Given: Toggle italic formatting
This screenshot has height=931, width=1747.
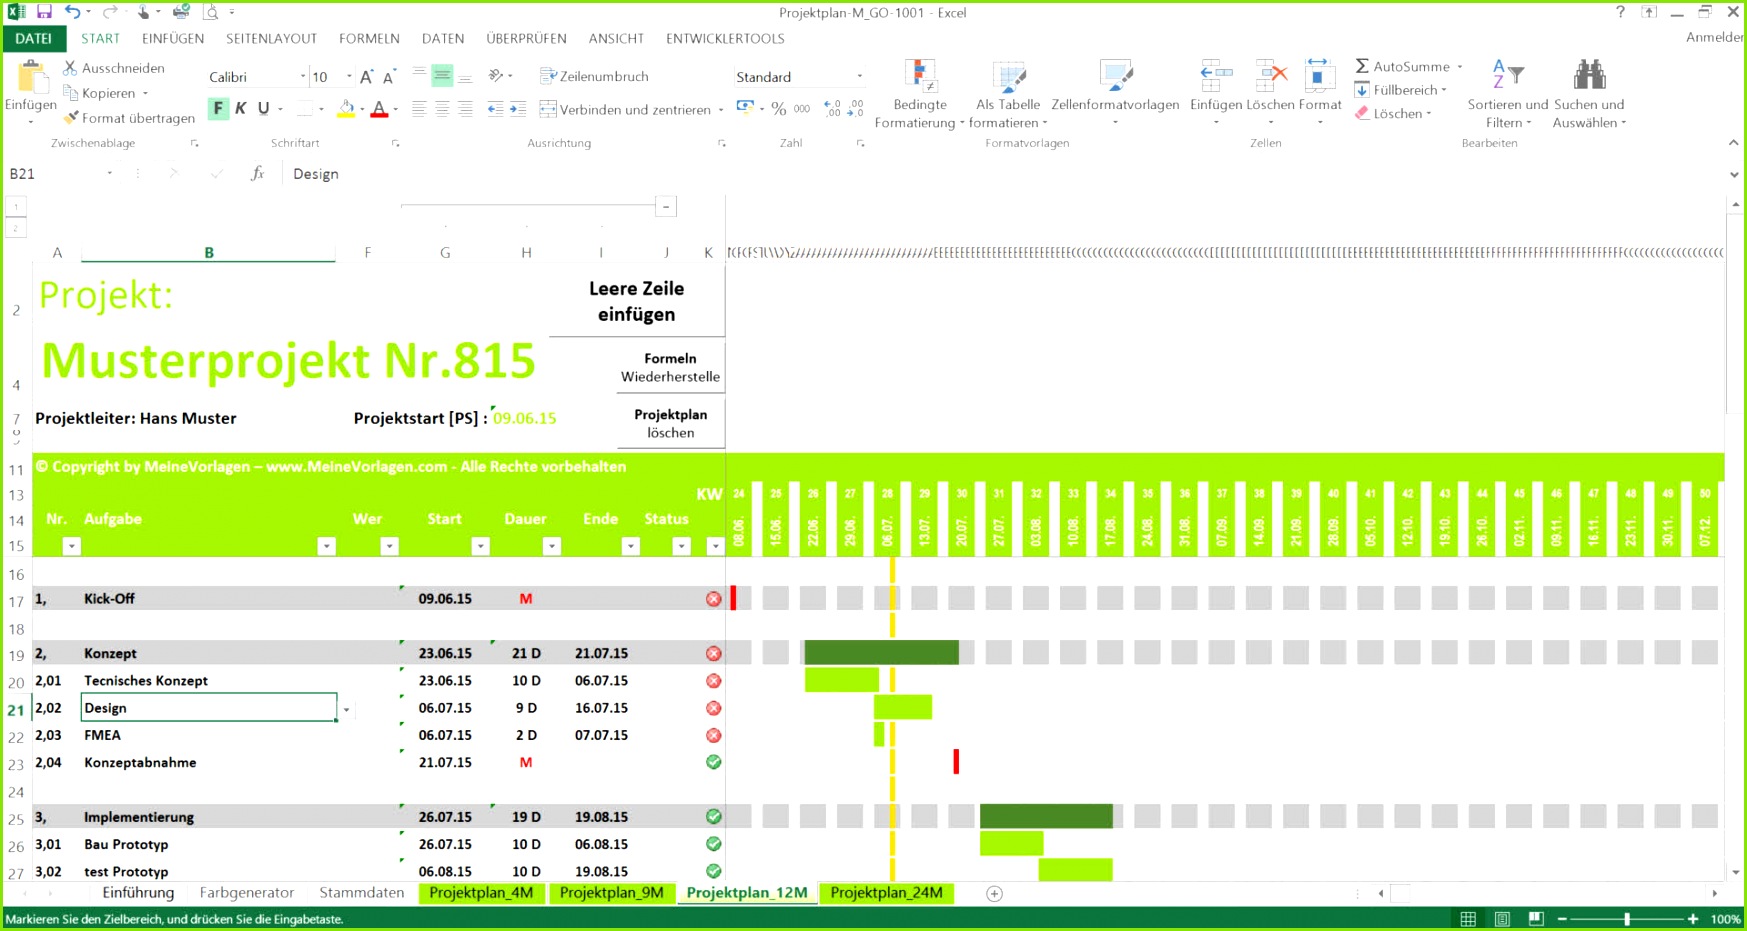Looking at the screenshot, I should coord(240,108).
